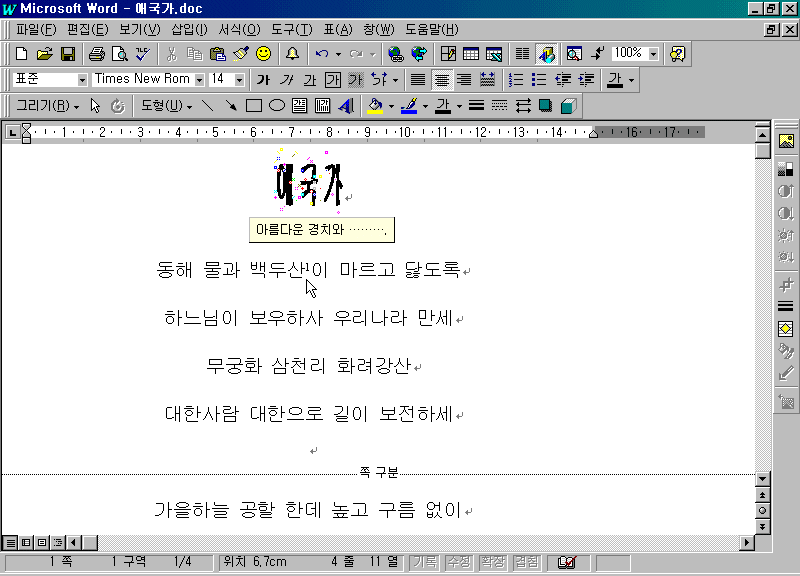Apply the yellow fill color bucket
Screen dimensions: 800x576
[375, 106]
